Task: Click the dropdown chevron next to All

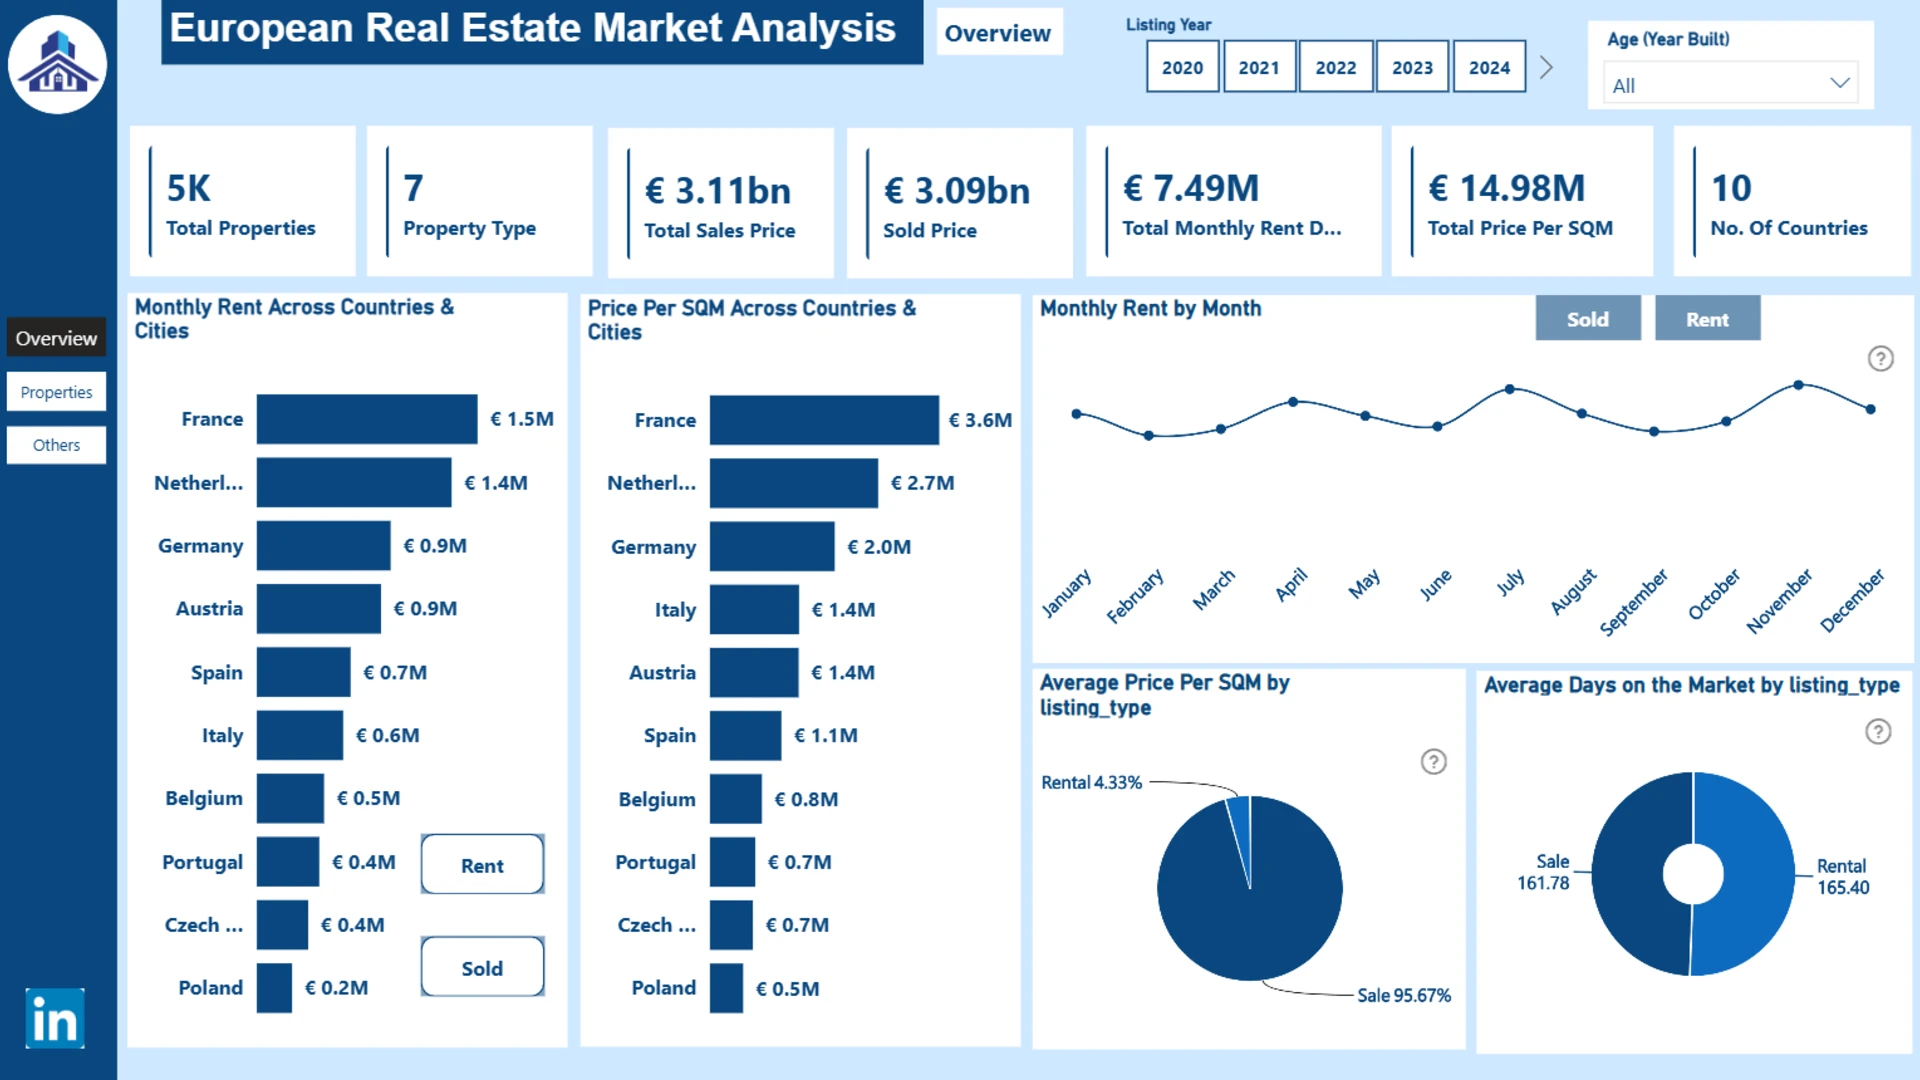Action: click(x=1839, y=83)
